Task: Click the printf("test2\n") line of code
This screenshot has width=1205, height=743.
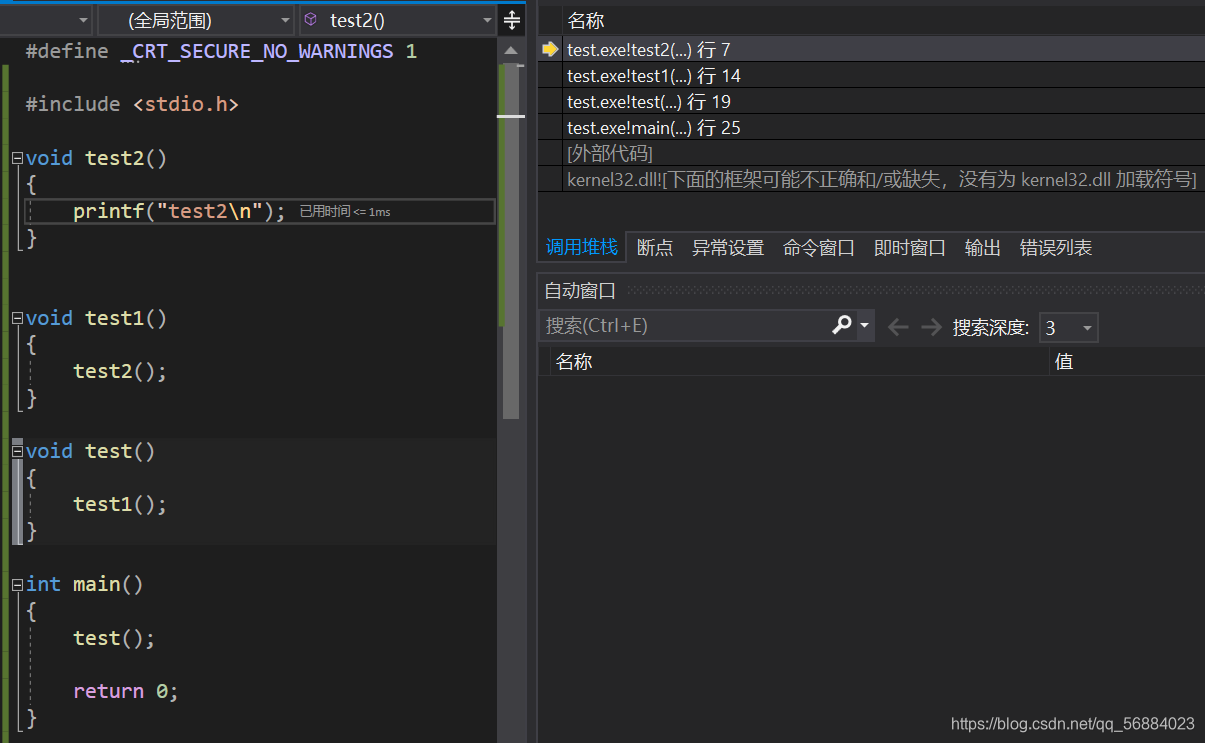Action: tap(180, 211)
